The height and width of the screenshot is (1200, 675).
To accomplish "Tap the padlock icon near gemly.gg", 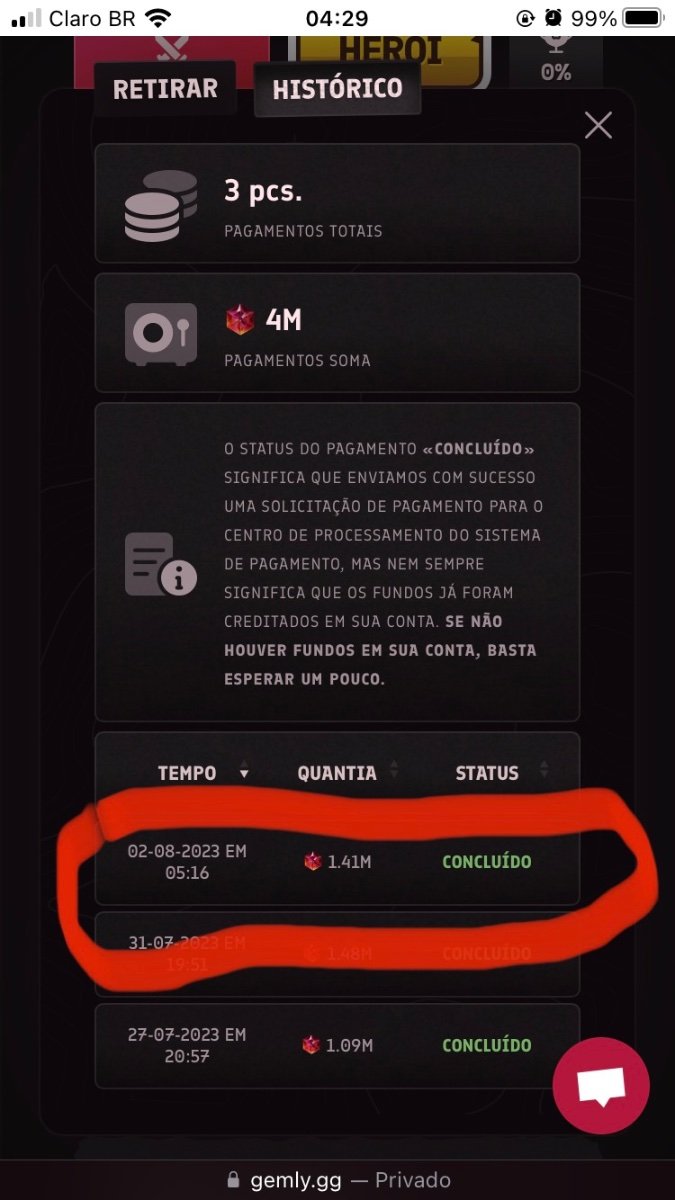I will pyautogui.click(x=234, y=1180).
